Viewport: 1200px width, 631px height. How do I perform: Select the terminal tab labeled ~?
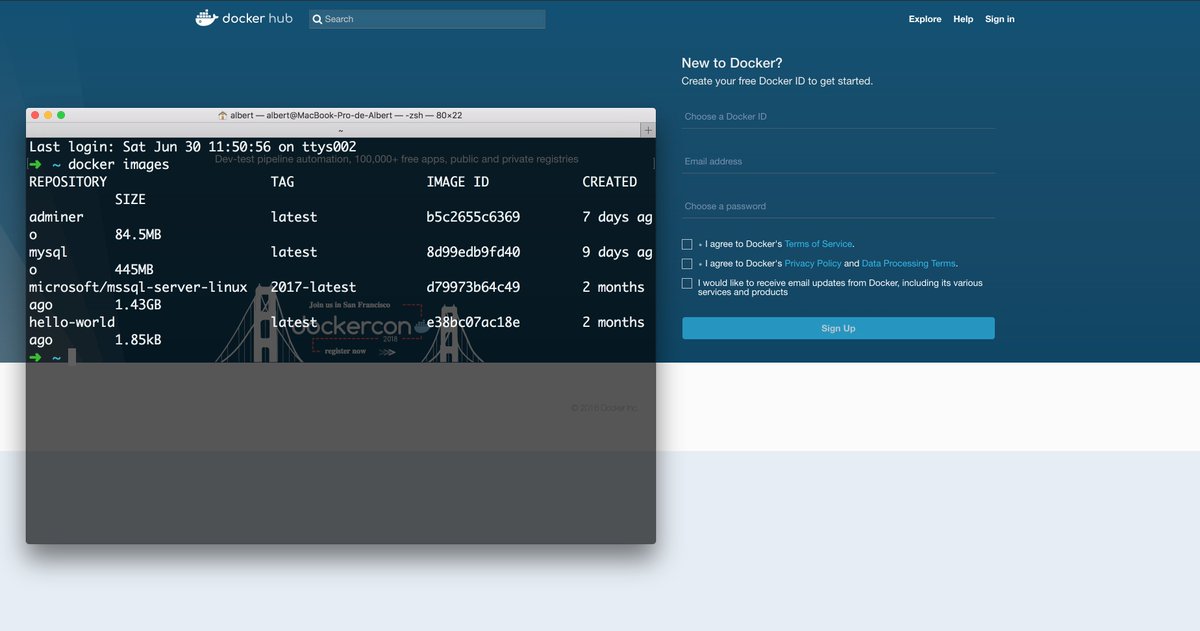click(x=340, y=130)
